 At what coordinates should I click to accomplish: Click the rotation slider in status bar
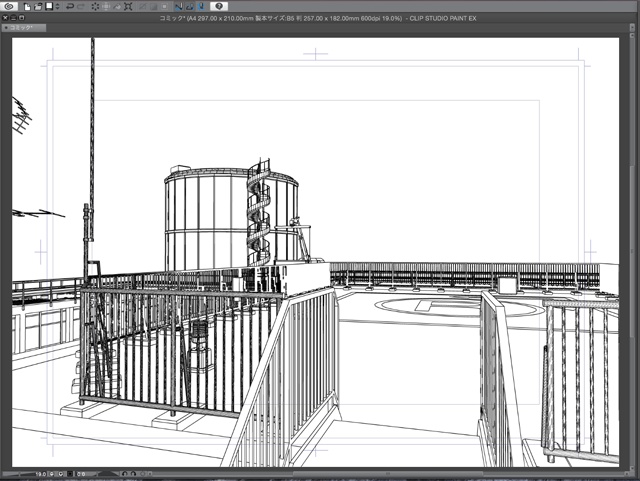(x=107, y=474)
